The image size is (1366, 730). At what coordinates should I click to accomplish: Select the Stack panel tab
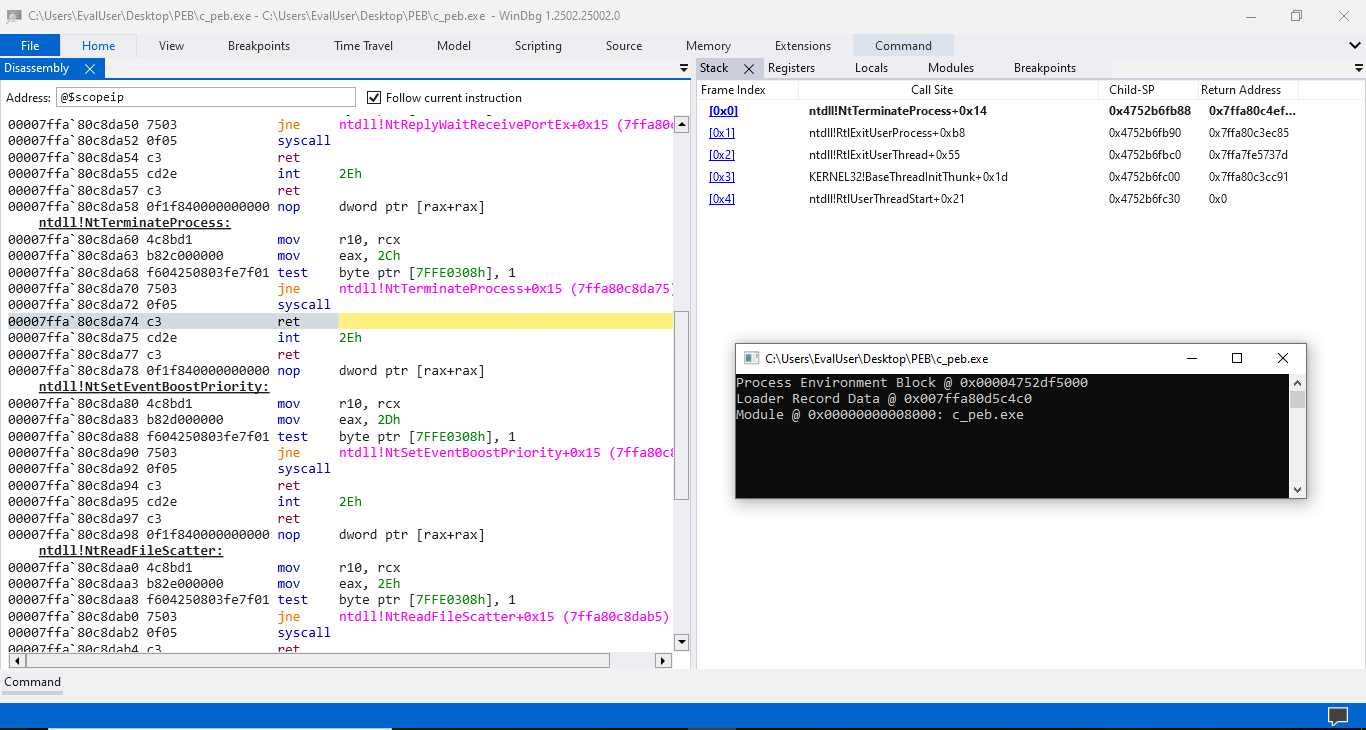[x=714, y=68]
